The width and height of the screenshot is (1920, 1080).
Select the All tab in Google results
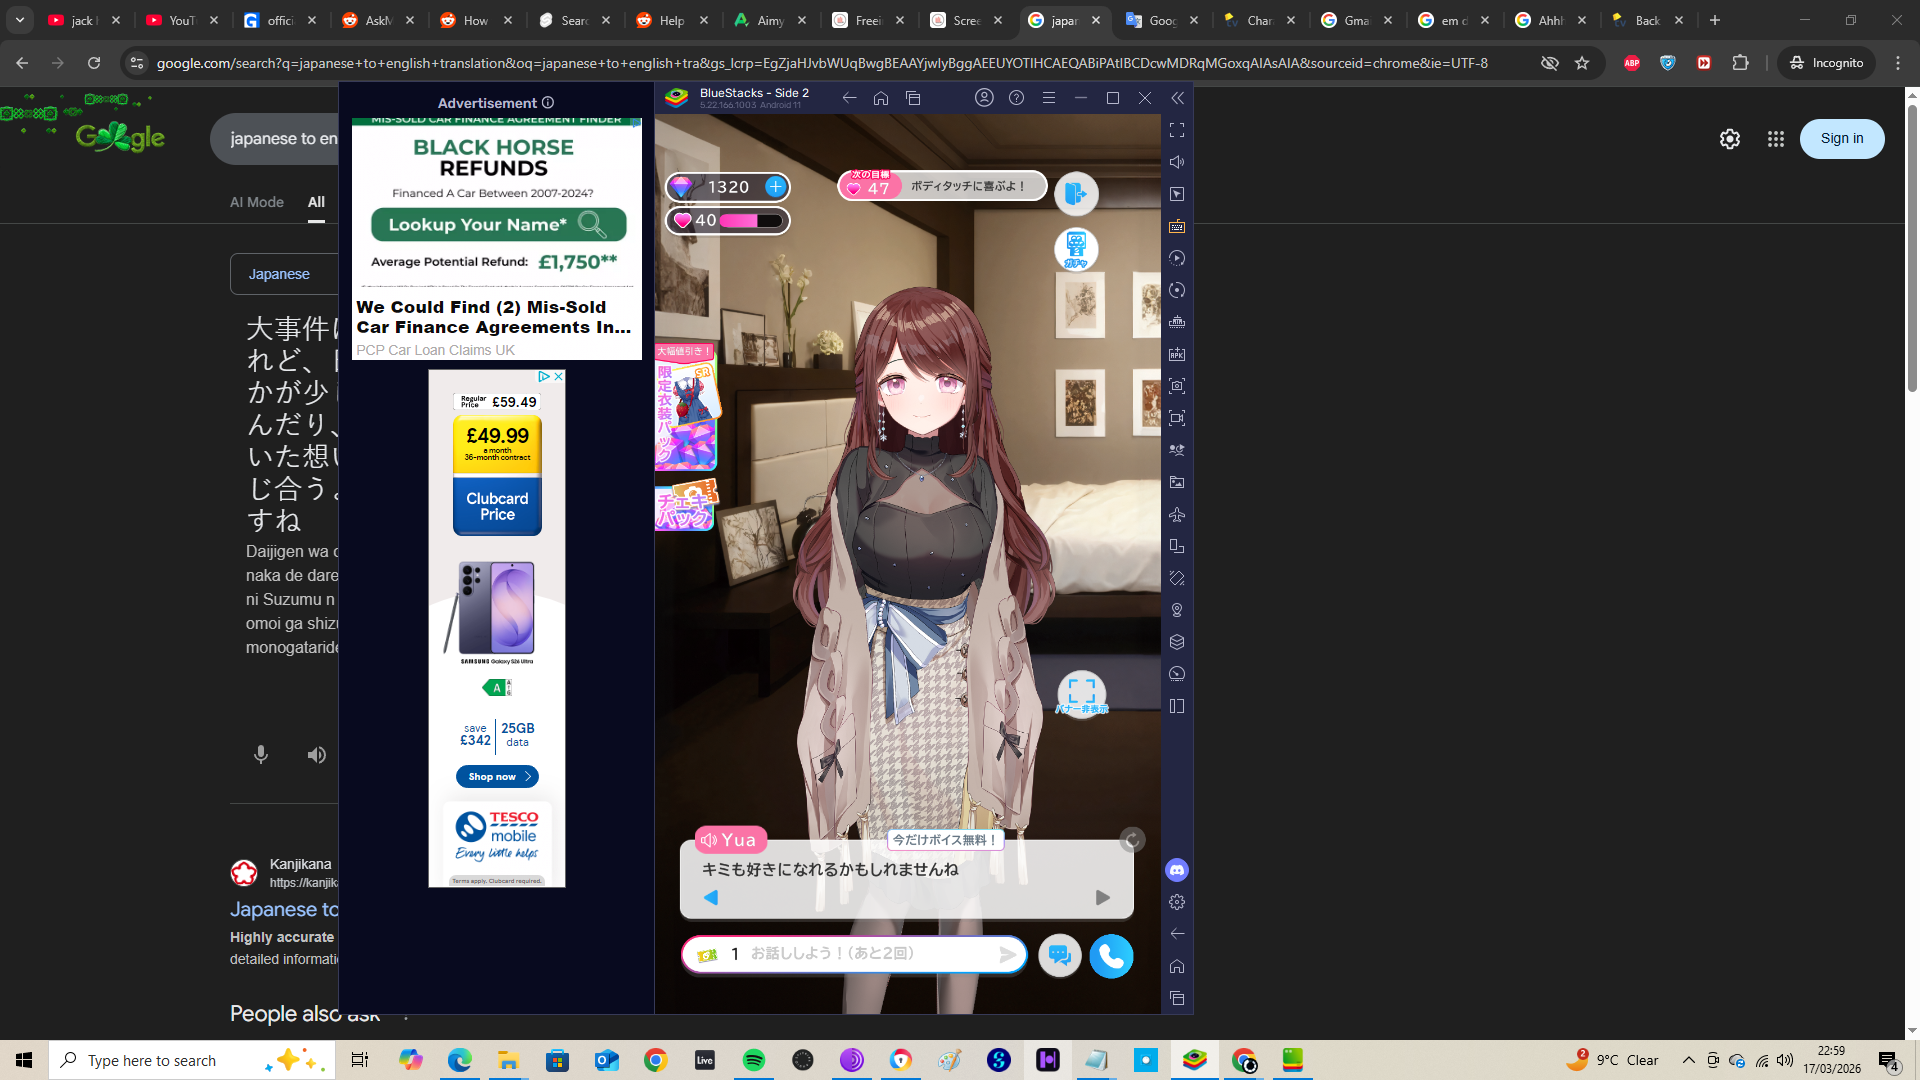pos(316,202)
